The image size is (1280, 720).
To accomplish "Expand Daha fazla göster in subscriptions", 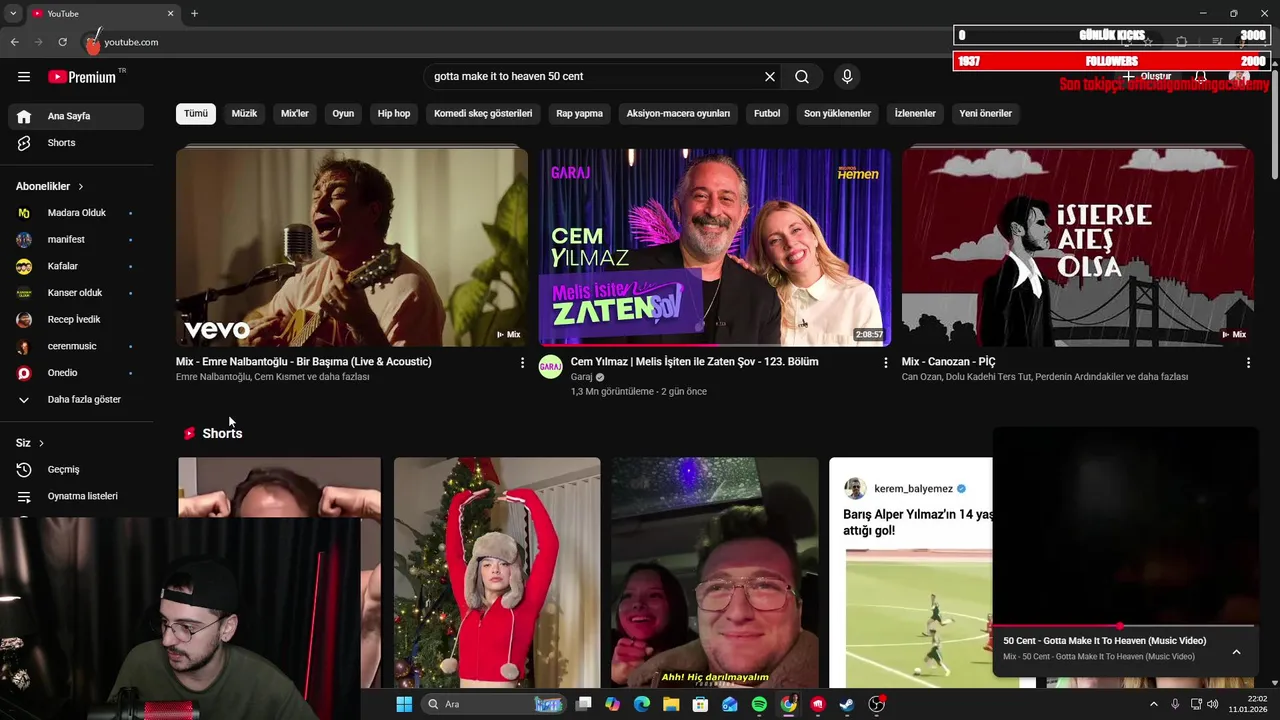I will click(x=76, y=400).
